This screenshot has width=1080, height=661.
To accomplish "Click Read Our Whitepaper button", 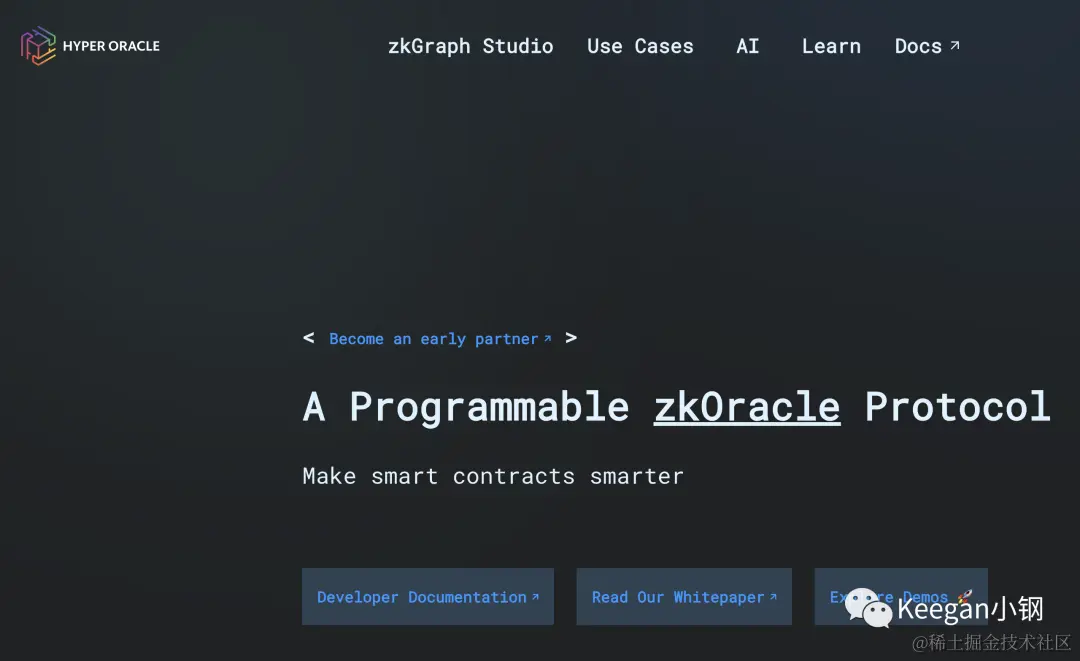I will pyautogui.click(x=684, y=597).
